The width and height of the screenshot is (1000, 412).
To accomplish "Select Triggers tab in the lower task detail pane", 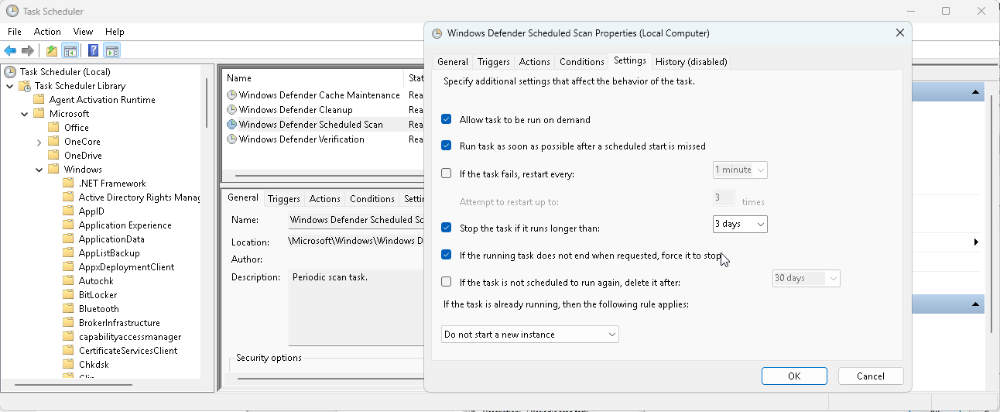I will [x=284, y=199].
